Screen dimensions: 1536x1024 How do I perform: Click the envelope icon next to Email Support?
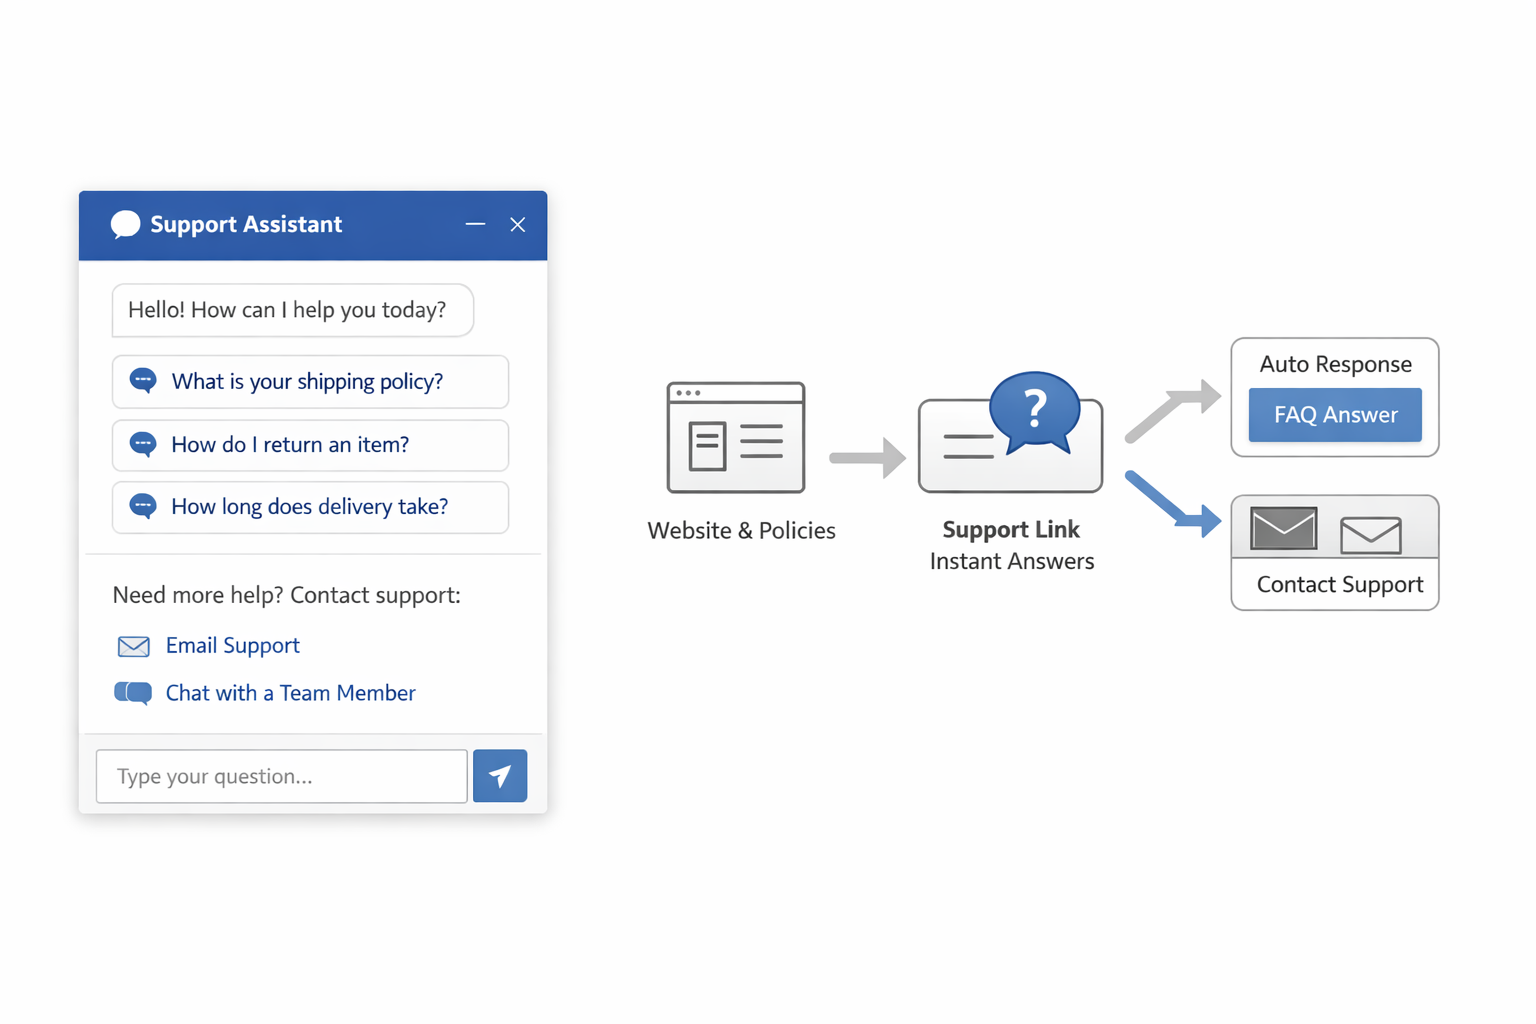pyautogui.click(x=133, y=646)
